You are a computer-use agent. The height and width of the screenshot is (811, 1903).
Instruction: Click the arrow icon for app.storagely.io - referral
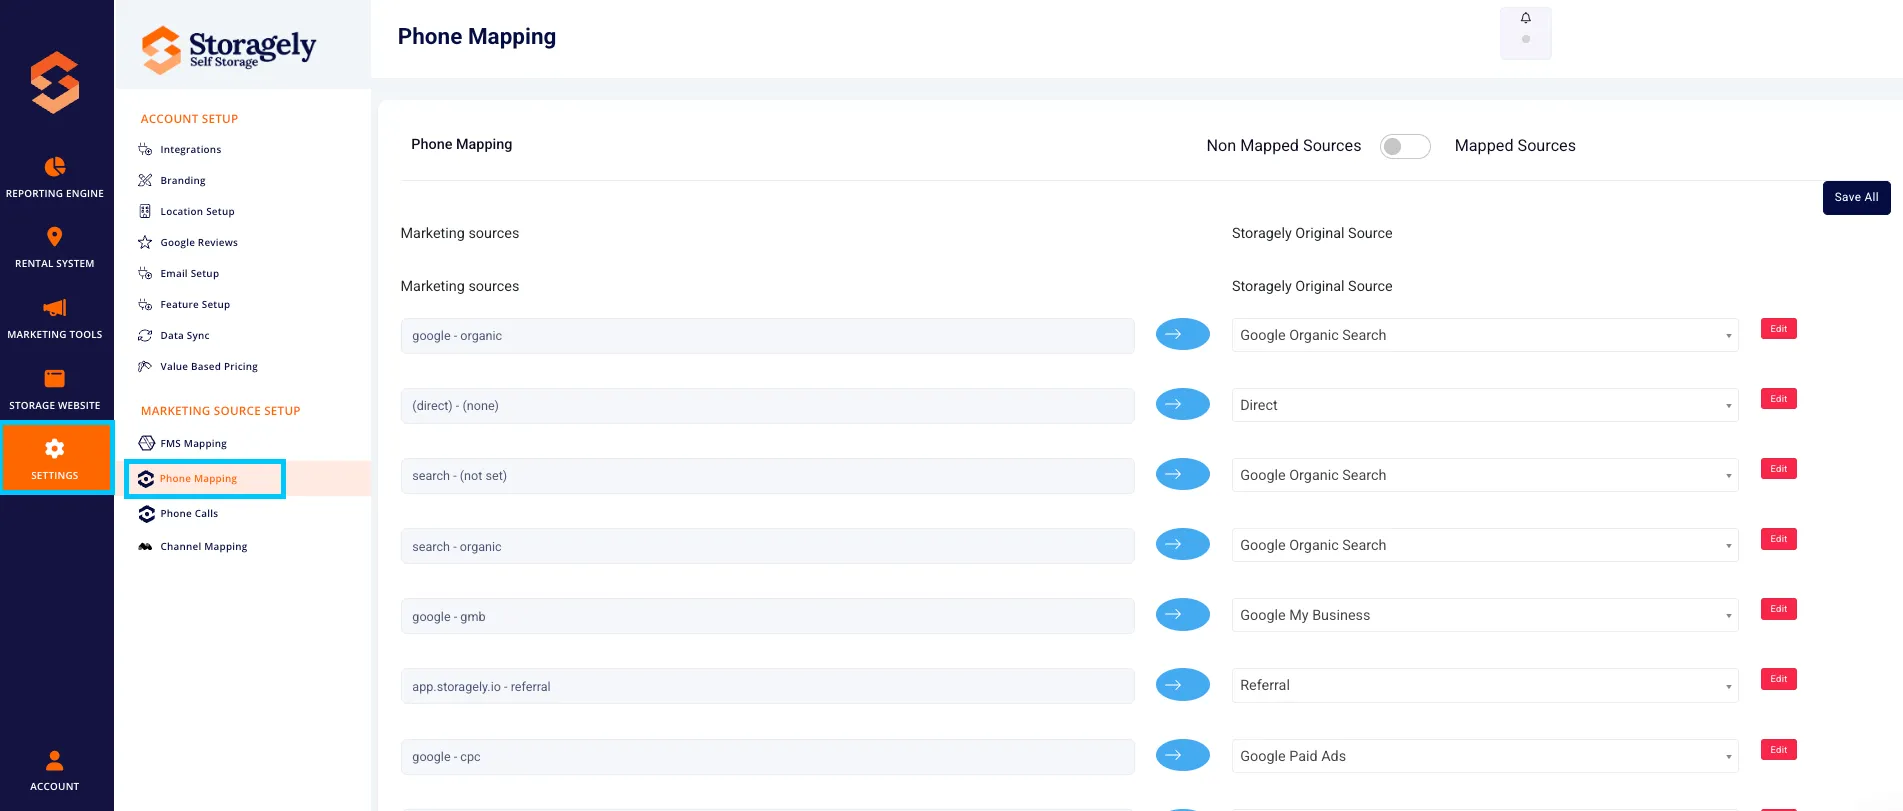pyautogui.click(x=1183, y=684)
